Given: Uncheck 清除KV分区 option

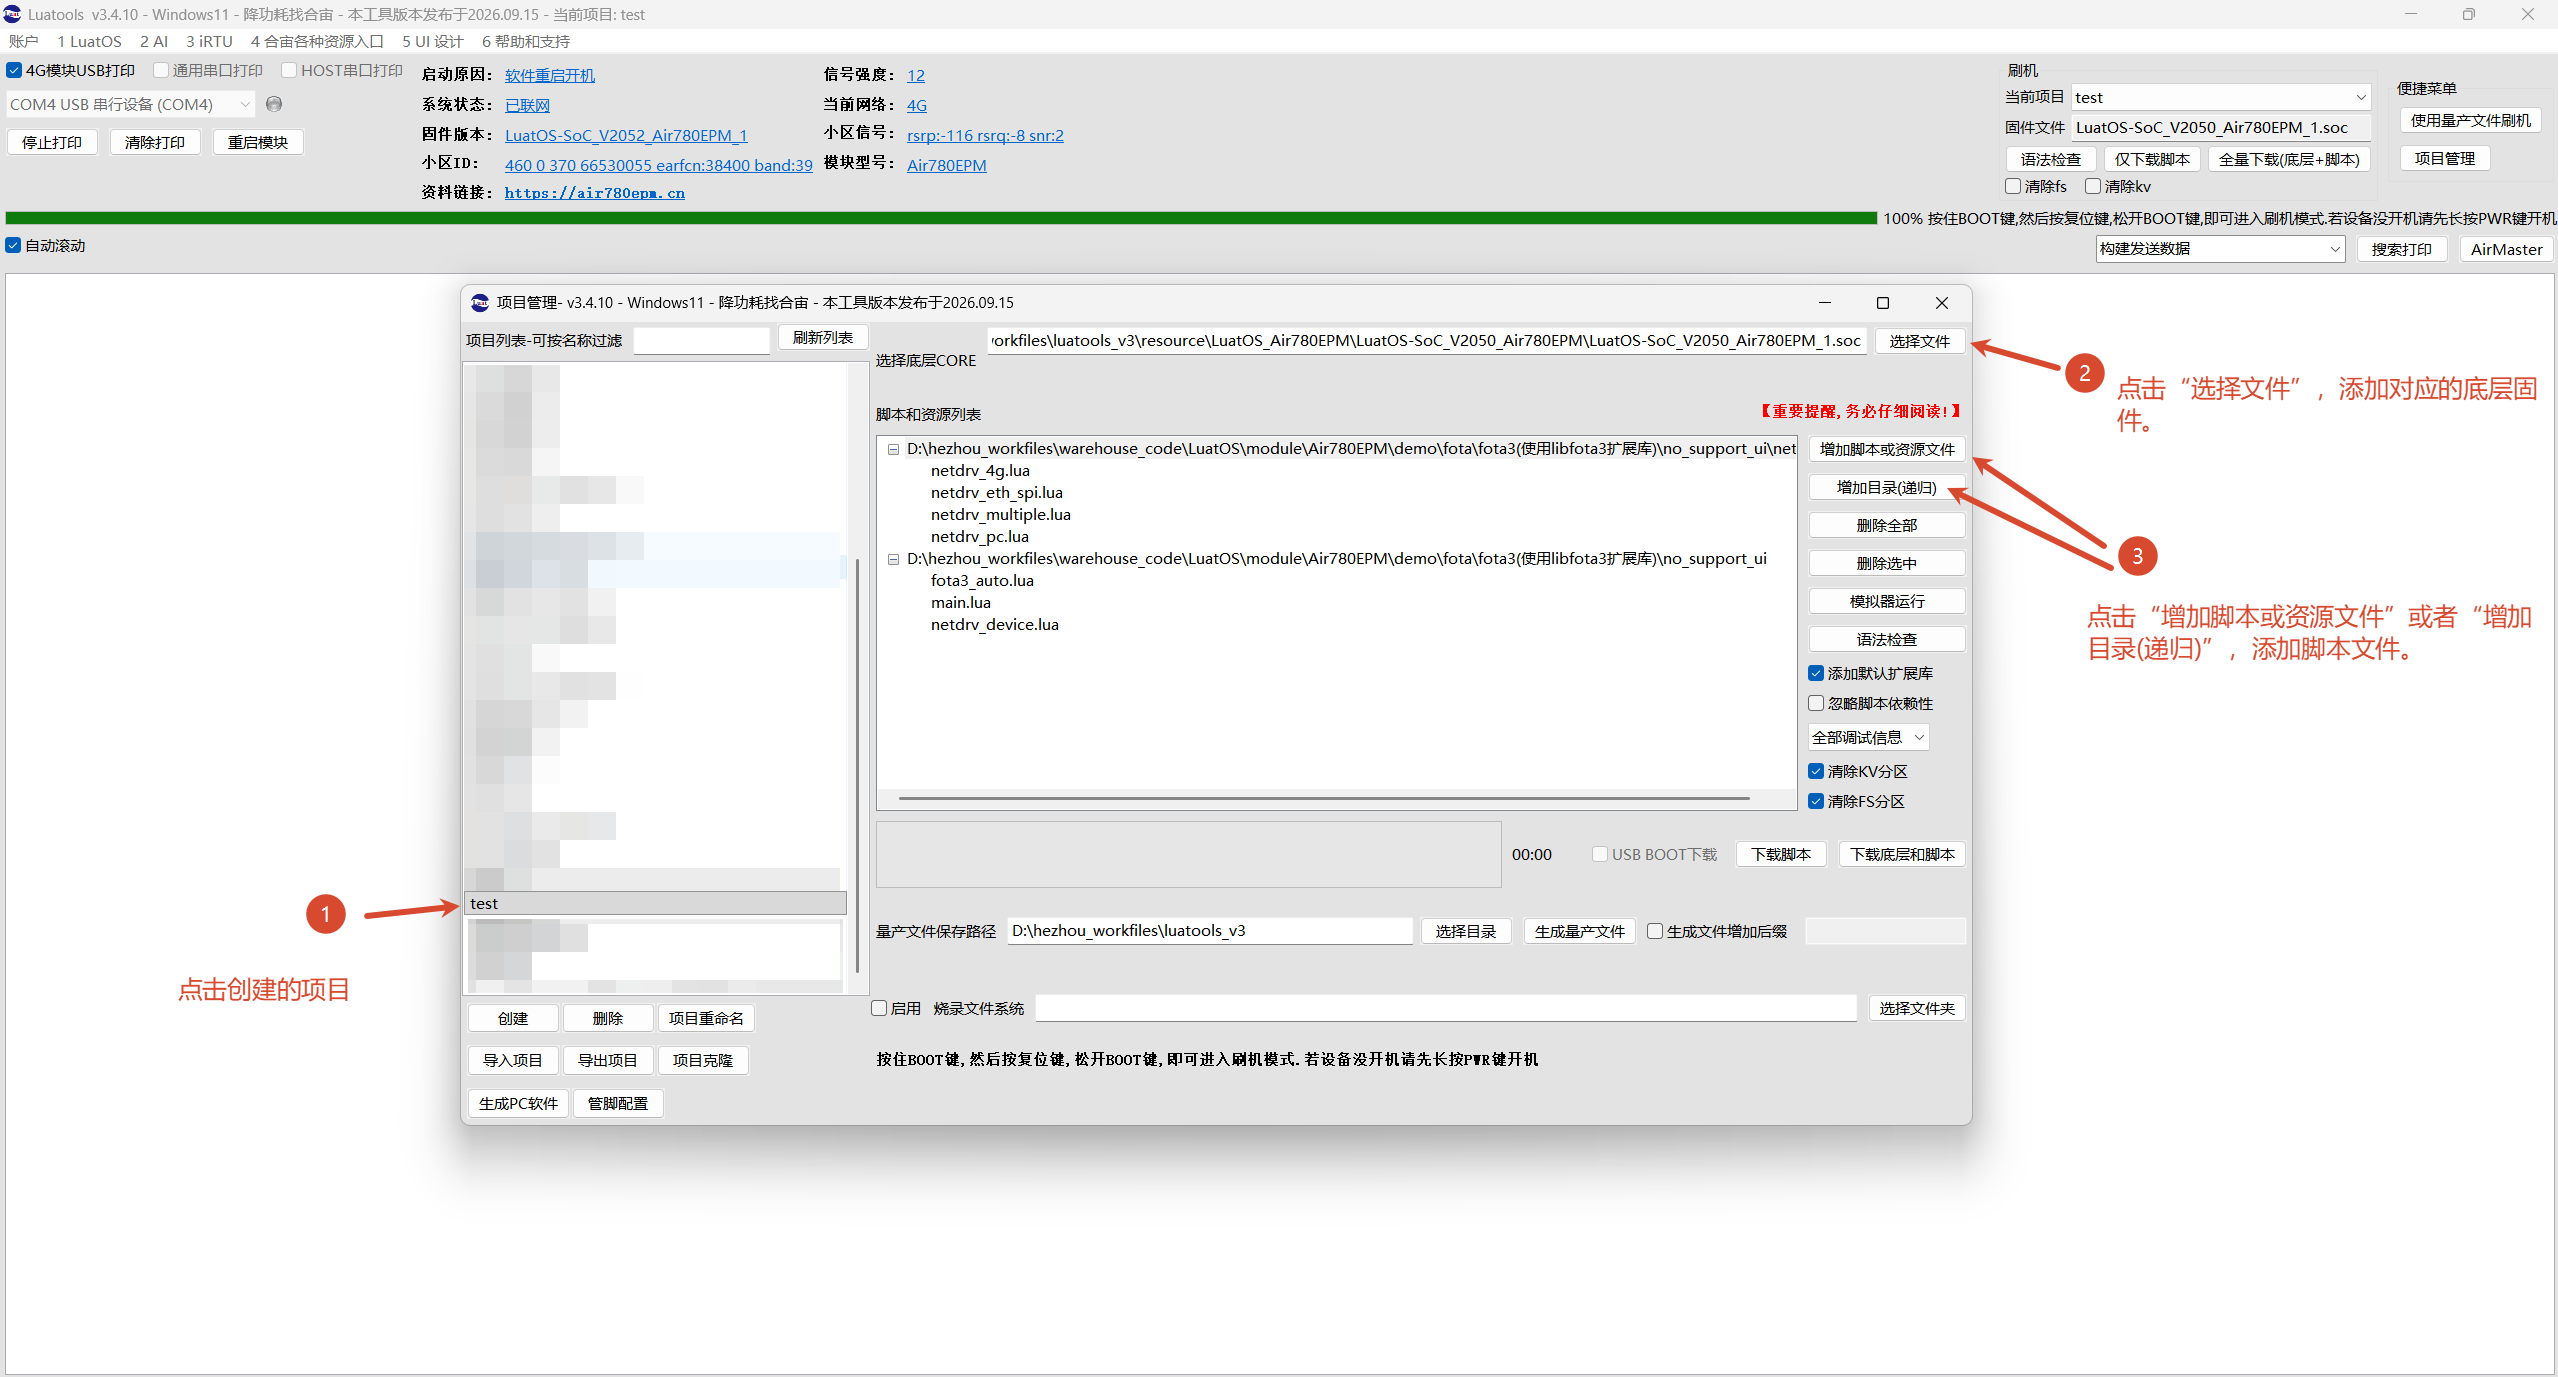Looking at the screenshot, I should (x=1816, y=771).
